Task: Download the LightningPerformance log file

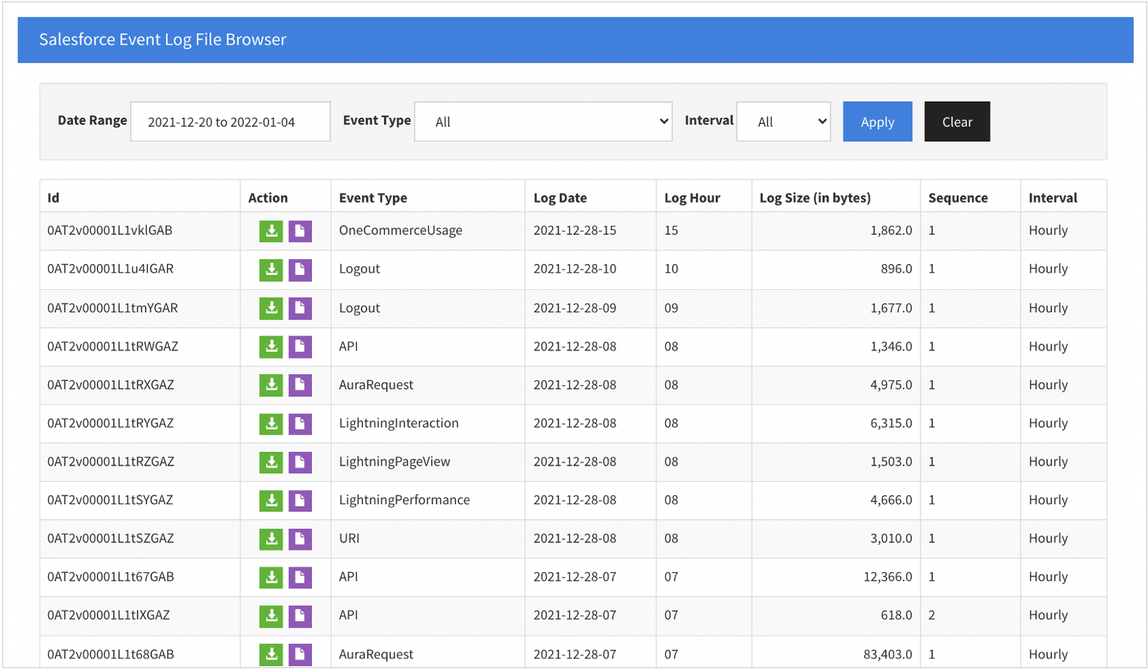Action: (x=271, y=500)
